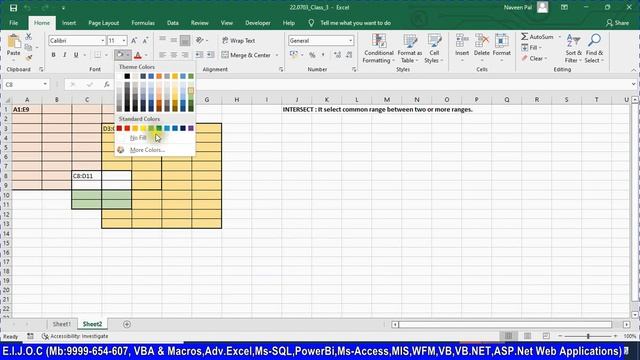This screenshot has width=640, height=360.
Task: Click the Share button
Action: coord(618,23)
